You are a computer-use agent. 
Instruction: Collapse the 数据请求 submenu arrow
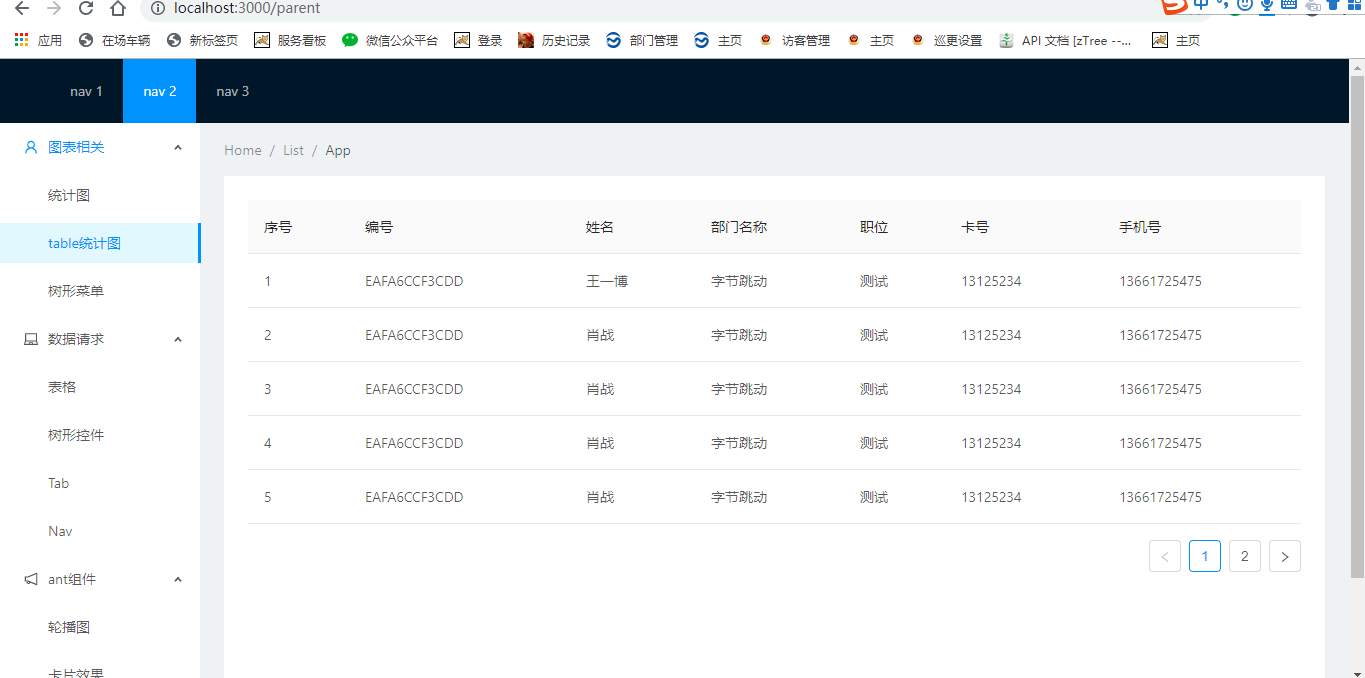pos(178,339)
